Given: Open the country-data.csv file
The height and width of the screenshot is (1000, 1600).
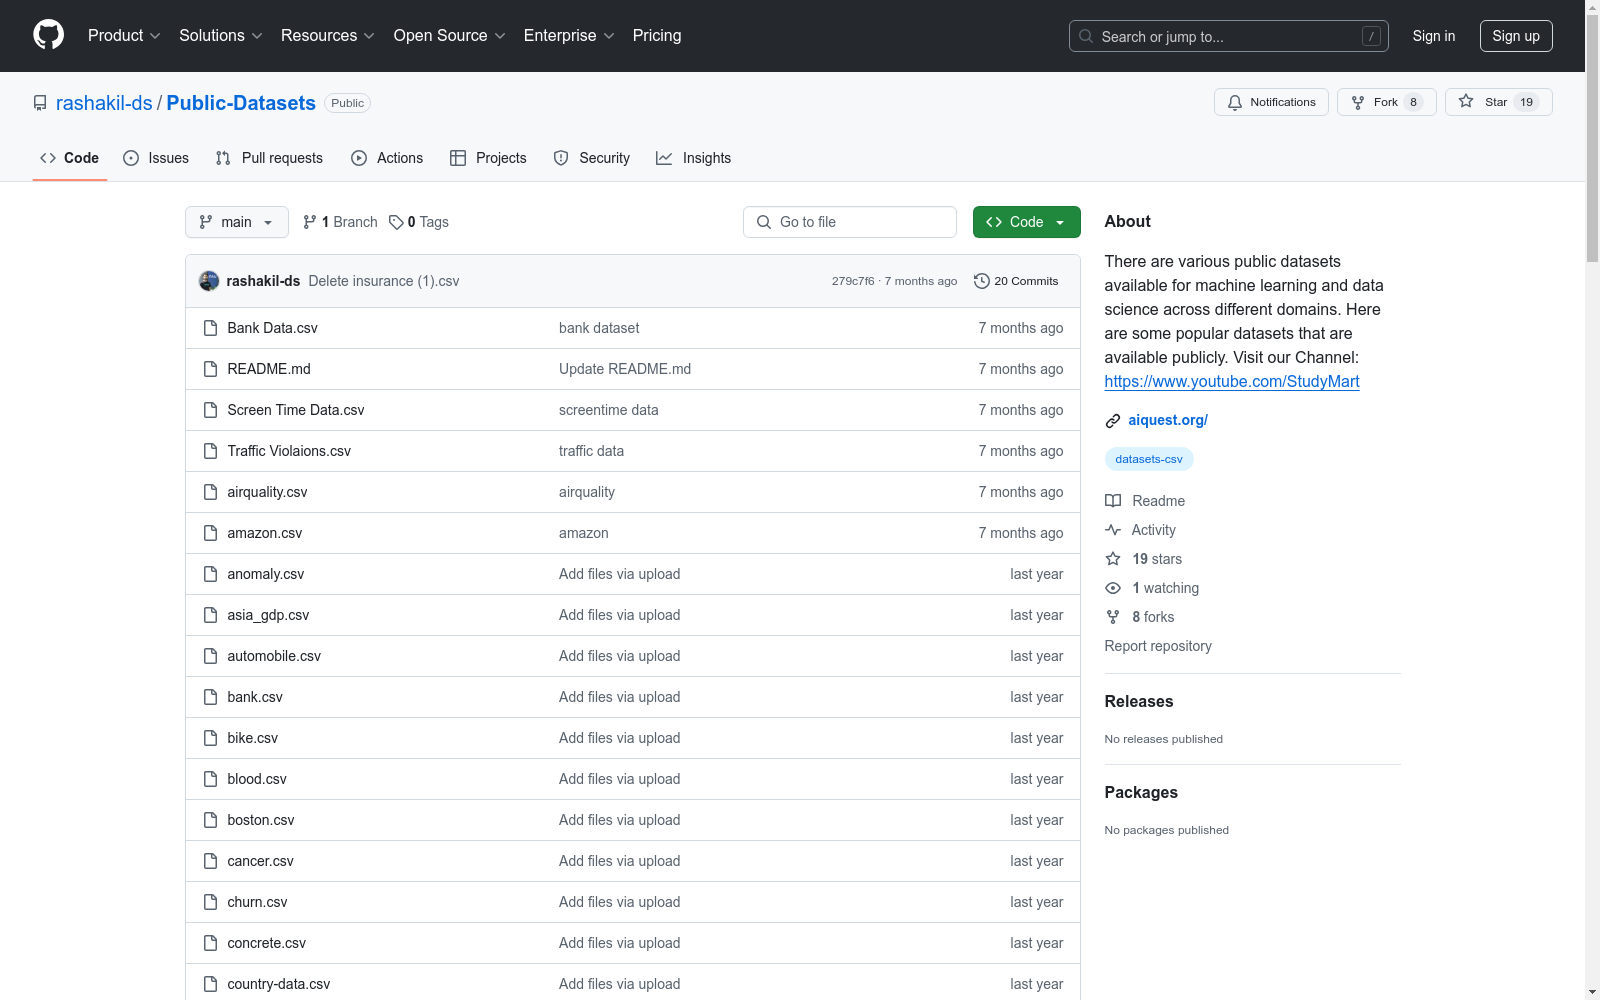Looking at the screenshot, I should pyautogui.click(x=279, y=984).
